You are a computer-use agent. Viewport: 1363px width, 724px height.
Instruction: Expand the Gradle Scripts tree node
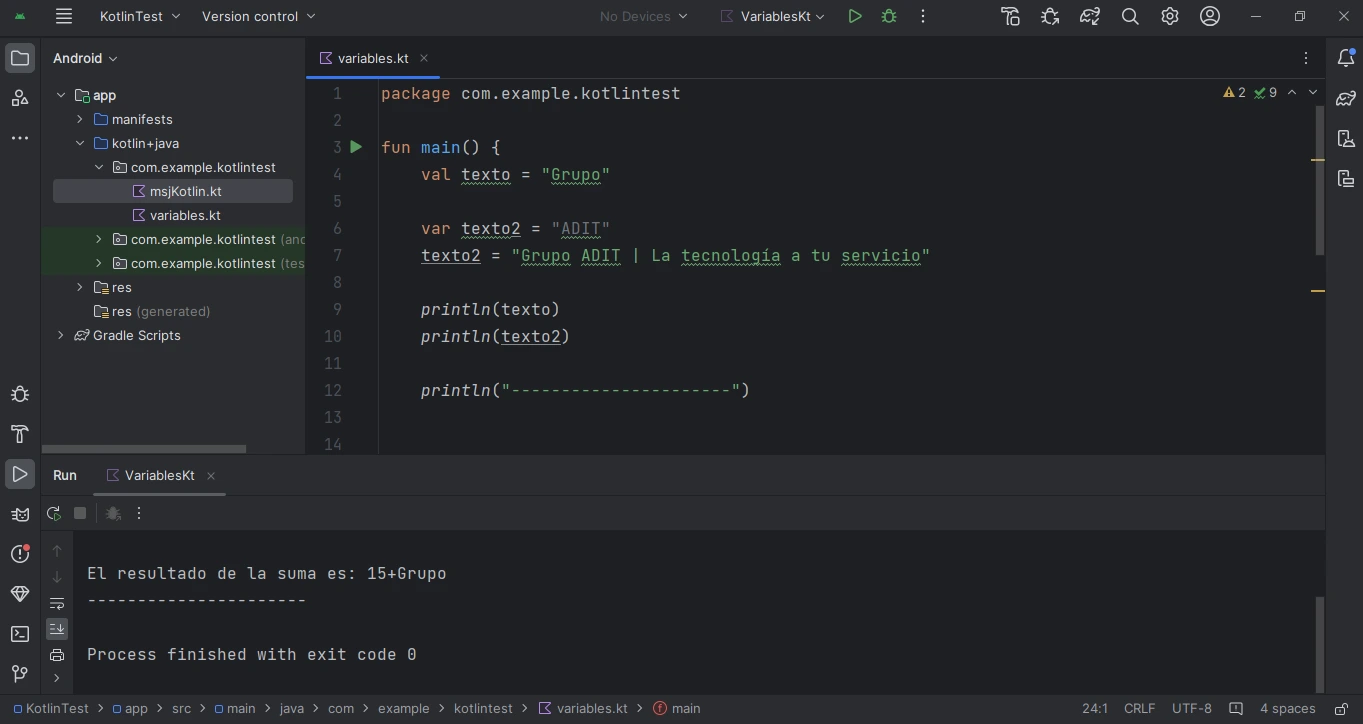pos(61,335)
